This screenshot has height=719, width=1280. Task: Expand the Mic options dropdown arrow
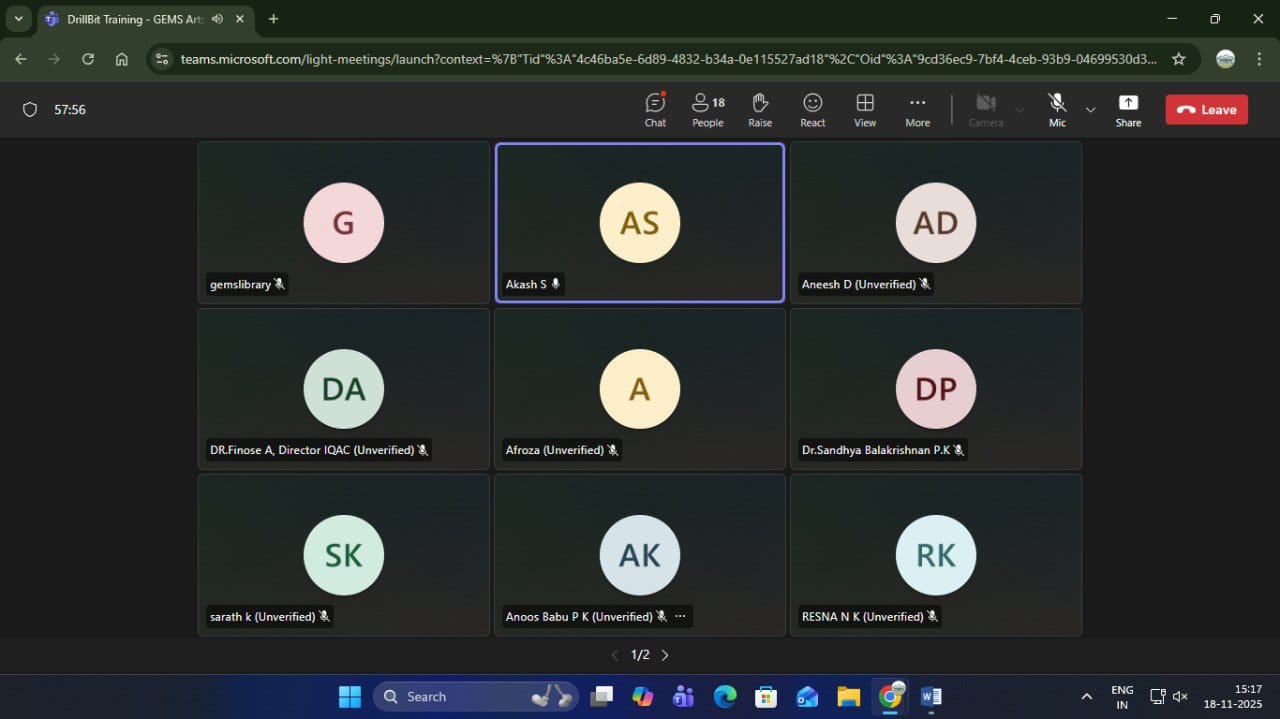(x=1090, y=110)
